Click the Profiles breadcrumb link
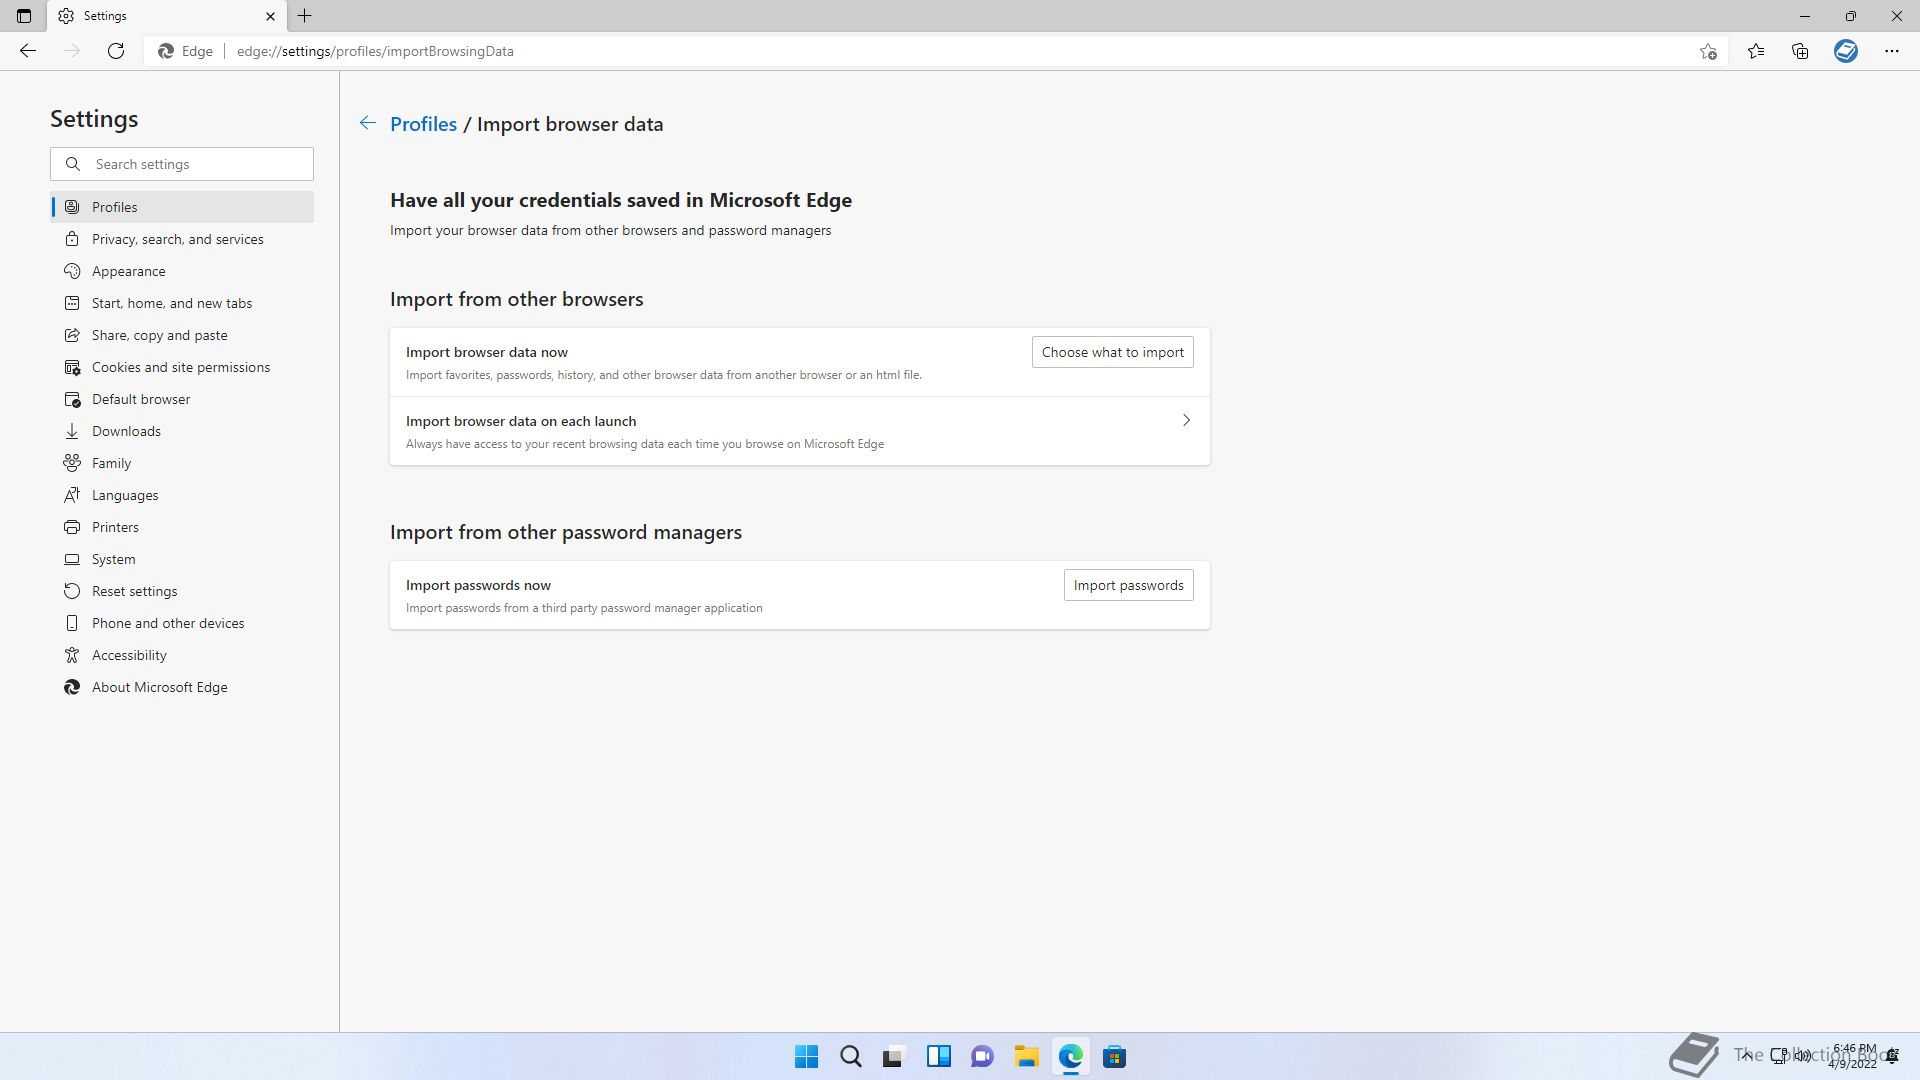This screenshot has width=1920, height=1080. point(423,124)
